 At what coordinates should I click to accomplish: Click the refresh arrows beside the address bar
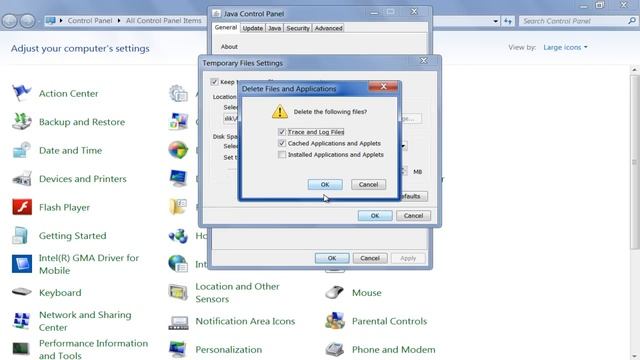[507, 21]
